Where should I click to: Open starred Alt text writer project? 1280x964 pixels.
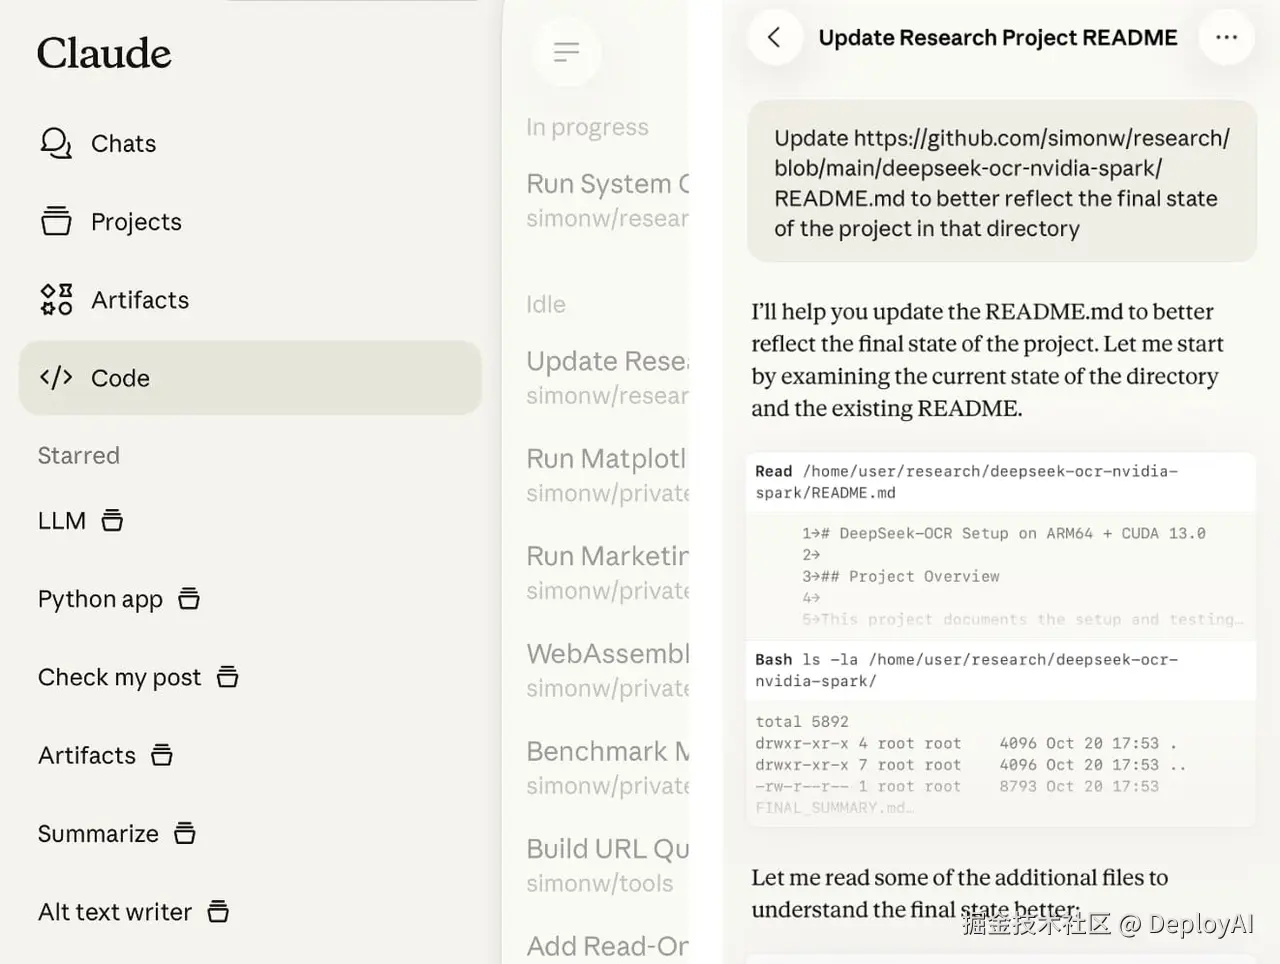[114, 912]
